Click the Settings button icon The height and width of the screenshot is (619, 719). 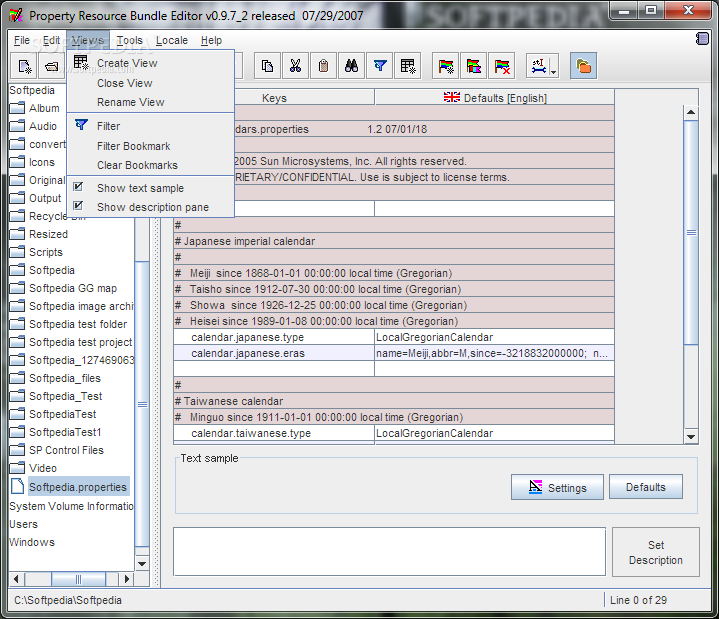click(535, 487)
